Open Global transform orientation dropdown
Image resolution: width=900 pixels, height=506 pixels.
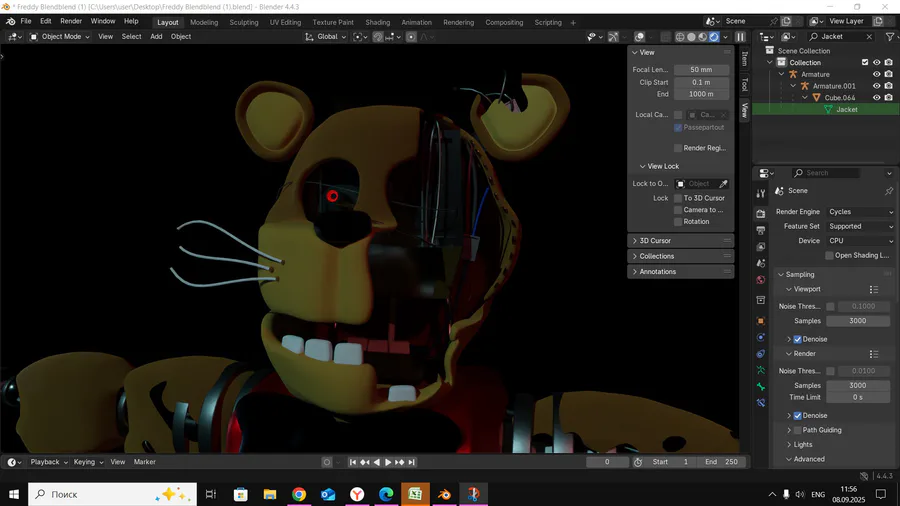tap(325, 37)
